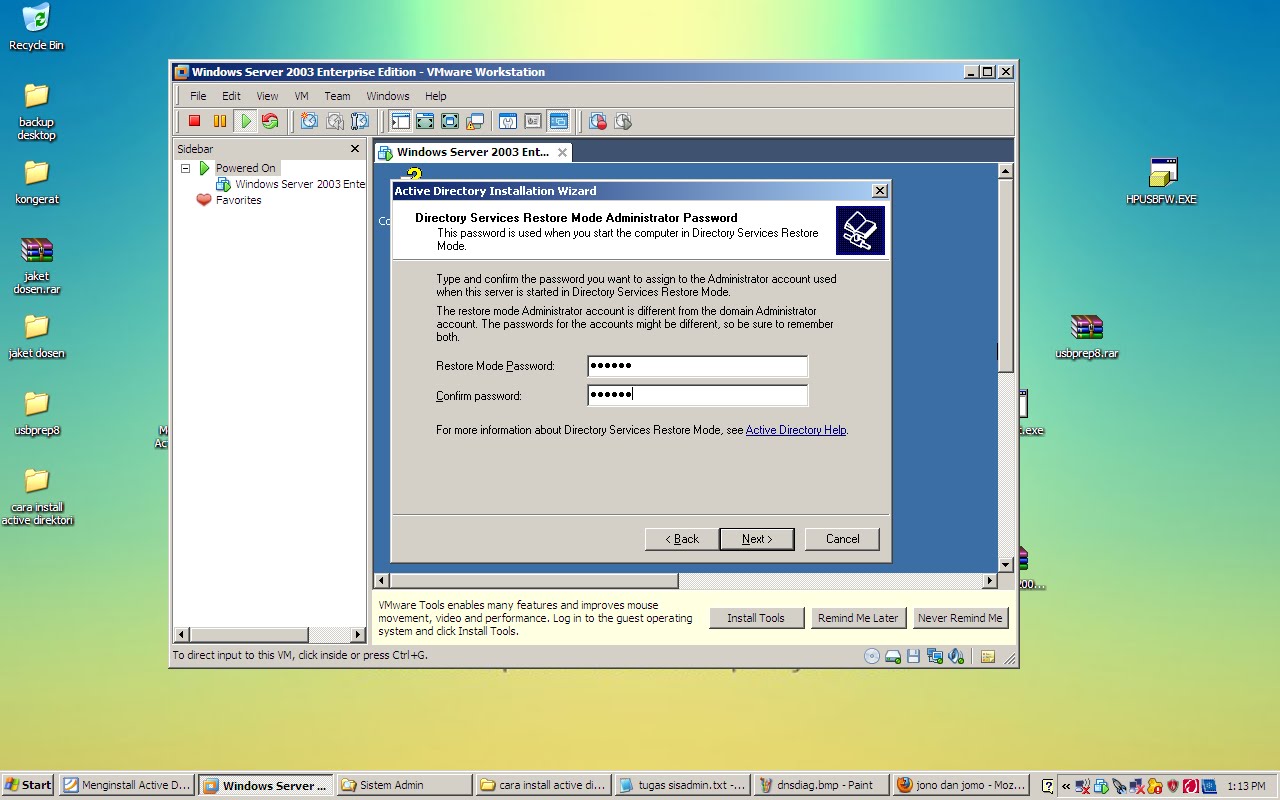Switch to jono dan jomo Mozilla taskbar button
1280x800 pixels.
click(x=960, y=785)
